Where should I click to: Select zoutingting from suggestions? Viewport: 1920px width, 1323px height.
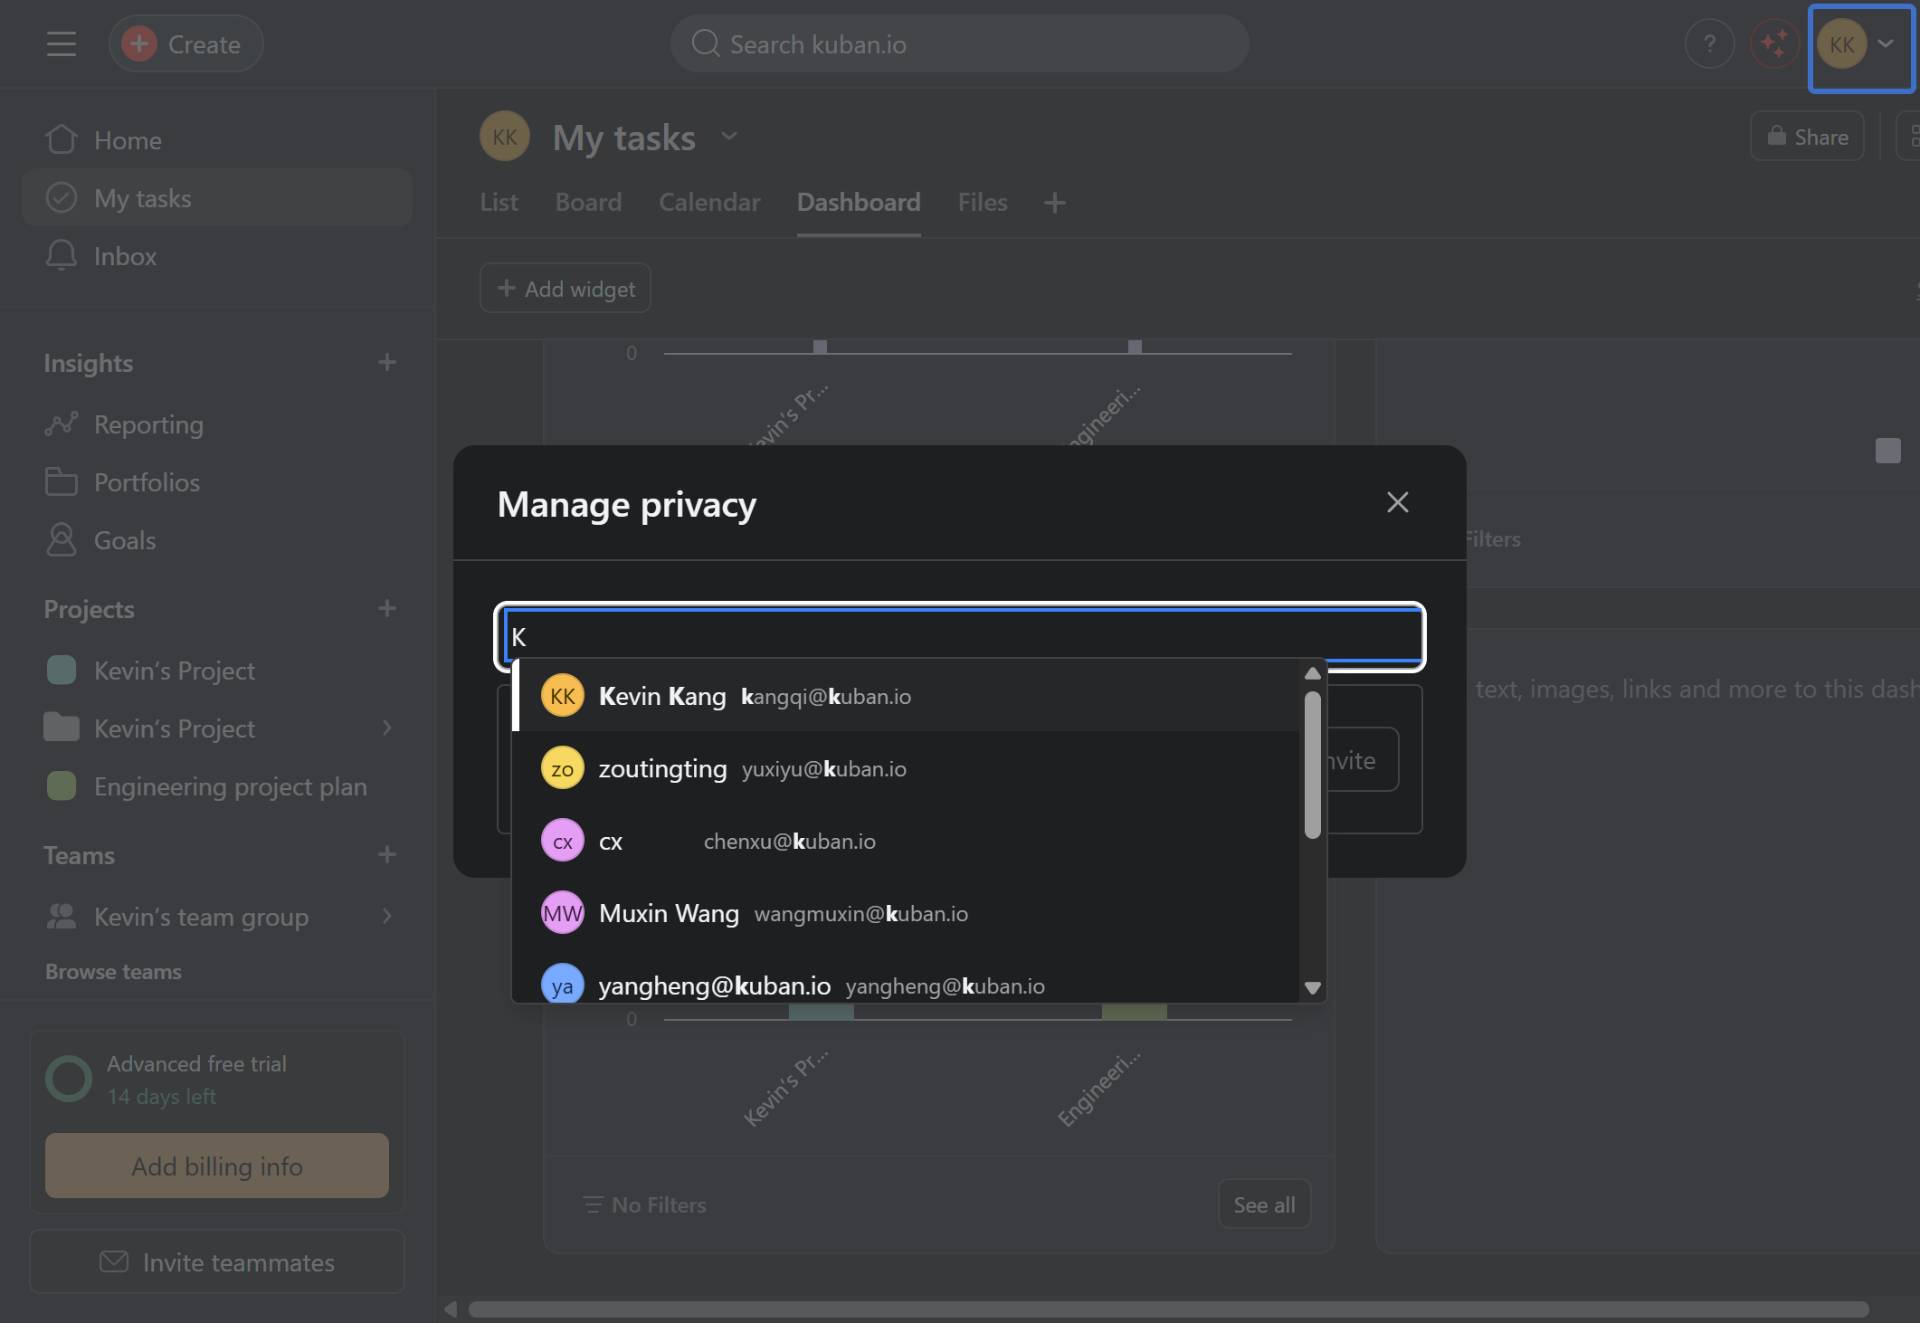click(x=905, y=768)
